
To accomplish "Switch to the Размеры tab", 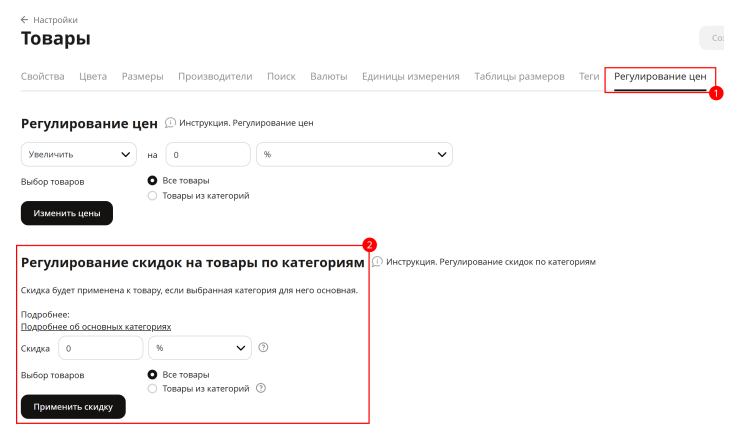I will (143, 76).
